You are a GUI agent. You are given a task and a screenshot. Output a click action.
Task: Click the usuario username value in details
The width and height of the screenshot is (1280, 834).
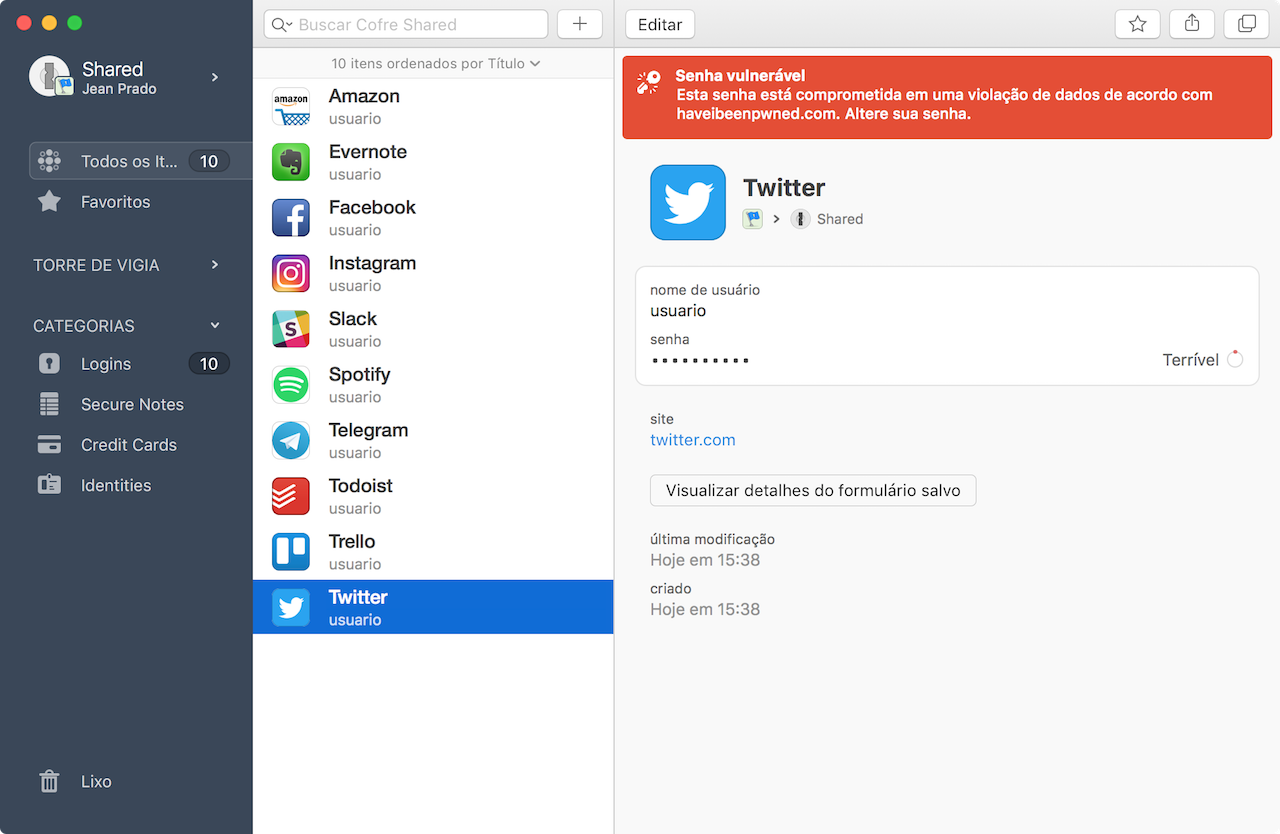click(678, 311)
